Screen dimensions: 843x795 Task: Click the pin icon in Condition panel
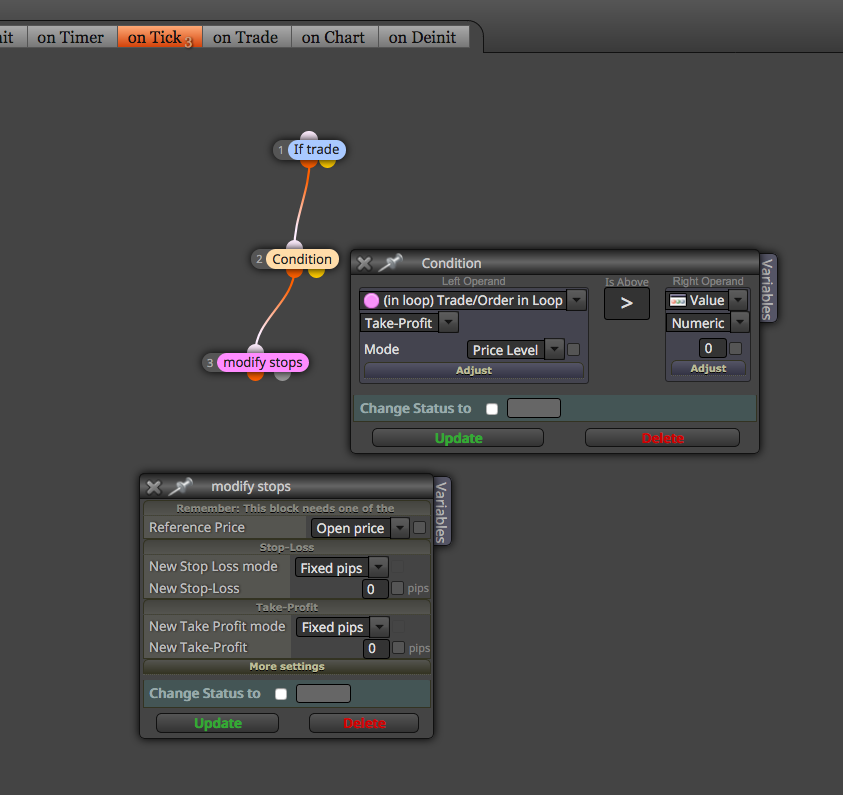pos(390,263)
